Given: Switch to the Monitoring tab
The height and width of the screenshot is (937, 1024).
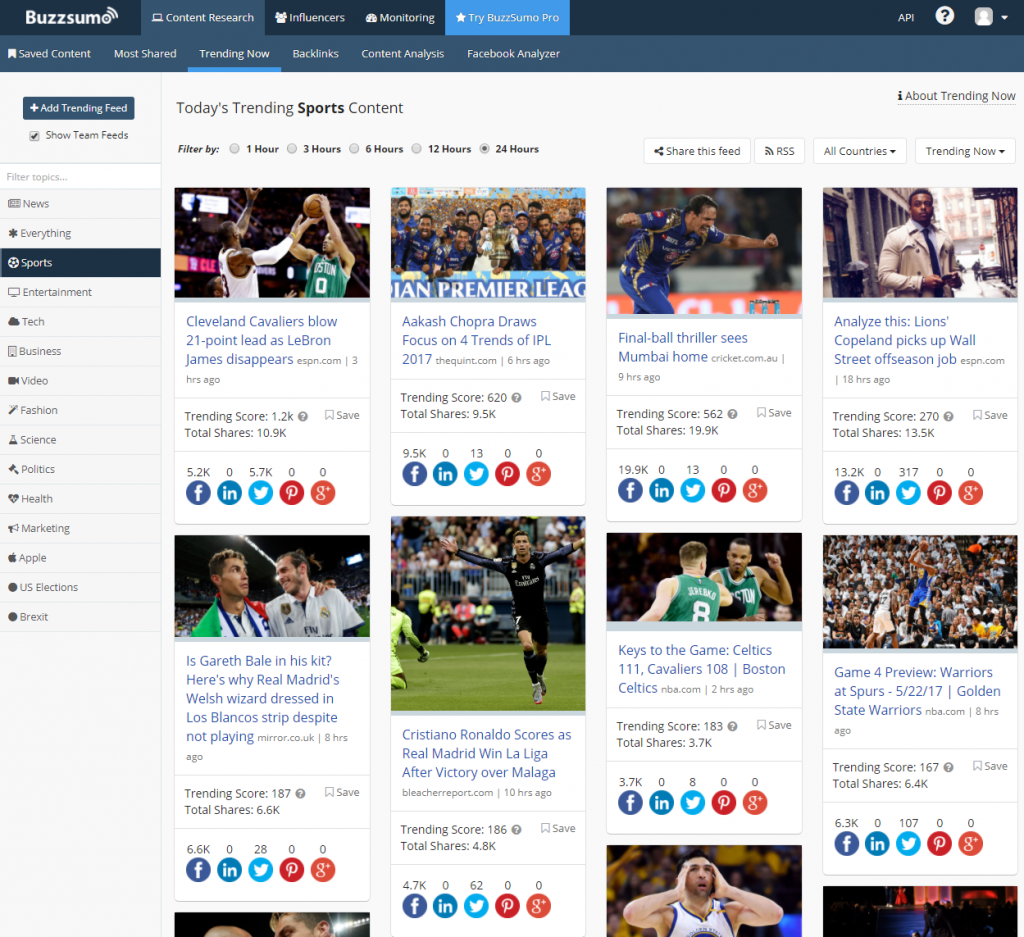Looking at the screenshot, I should coord(400,18).
